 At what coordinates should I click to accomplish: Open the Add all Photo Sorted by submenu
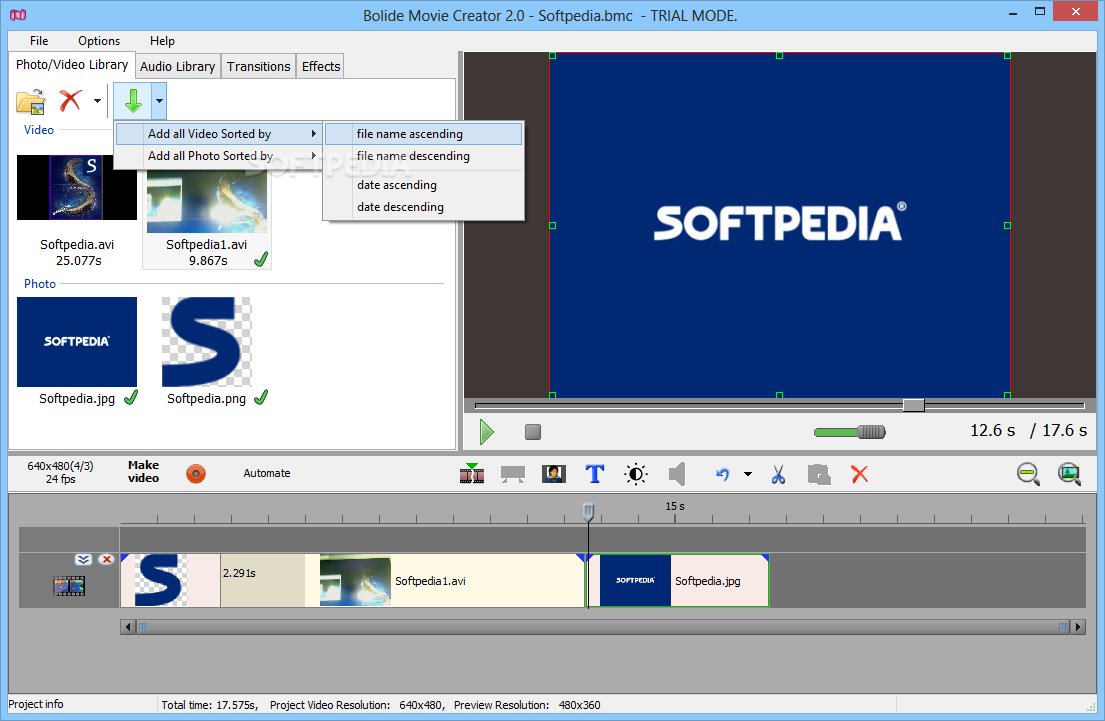coord(218,156)
